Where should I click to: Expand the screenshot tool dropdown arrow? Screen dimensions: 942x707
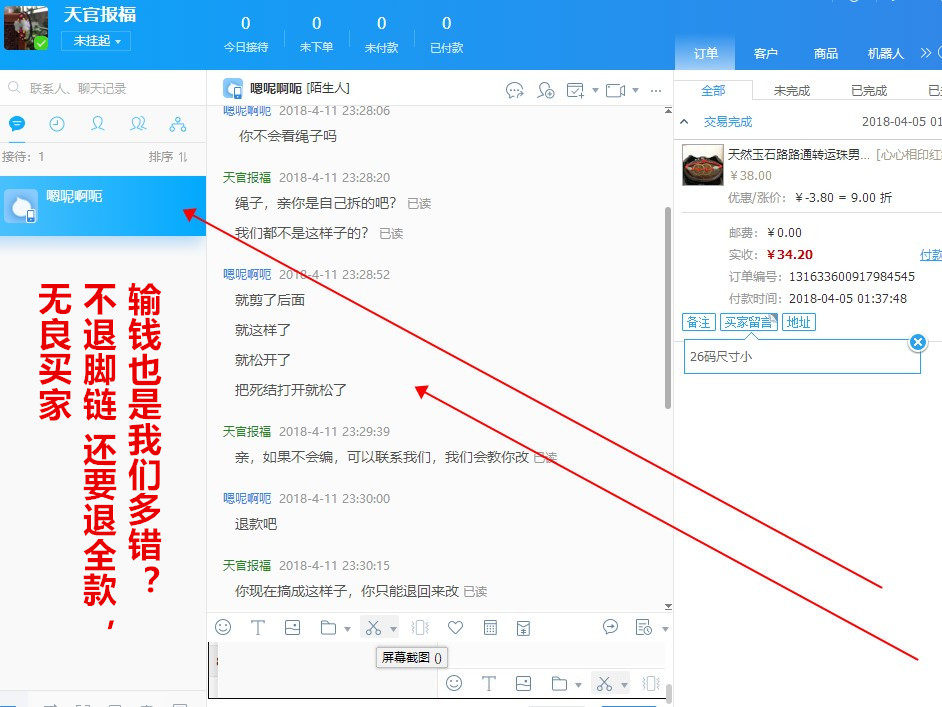click(x=394, y=629)
